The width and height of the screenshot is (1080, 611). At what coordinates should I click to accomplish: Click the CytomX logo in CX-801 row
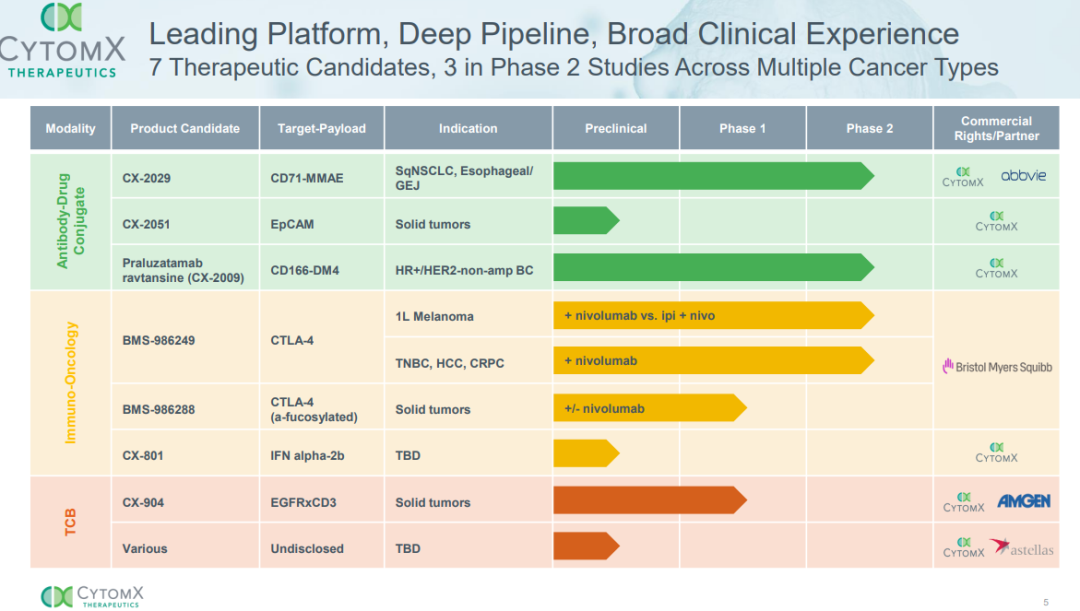pyautogui.click(x=996, y=454)
